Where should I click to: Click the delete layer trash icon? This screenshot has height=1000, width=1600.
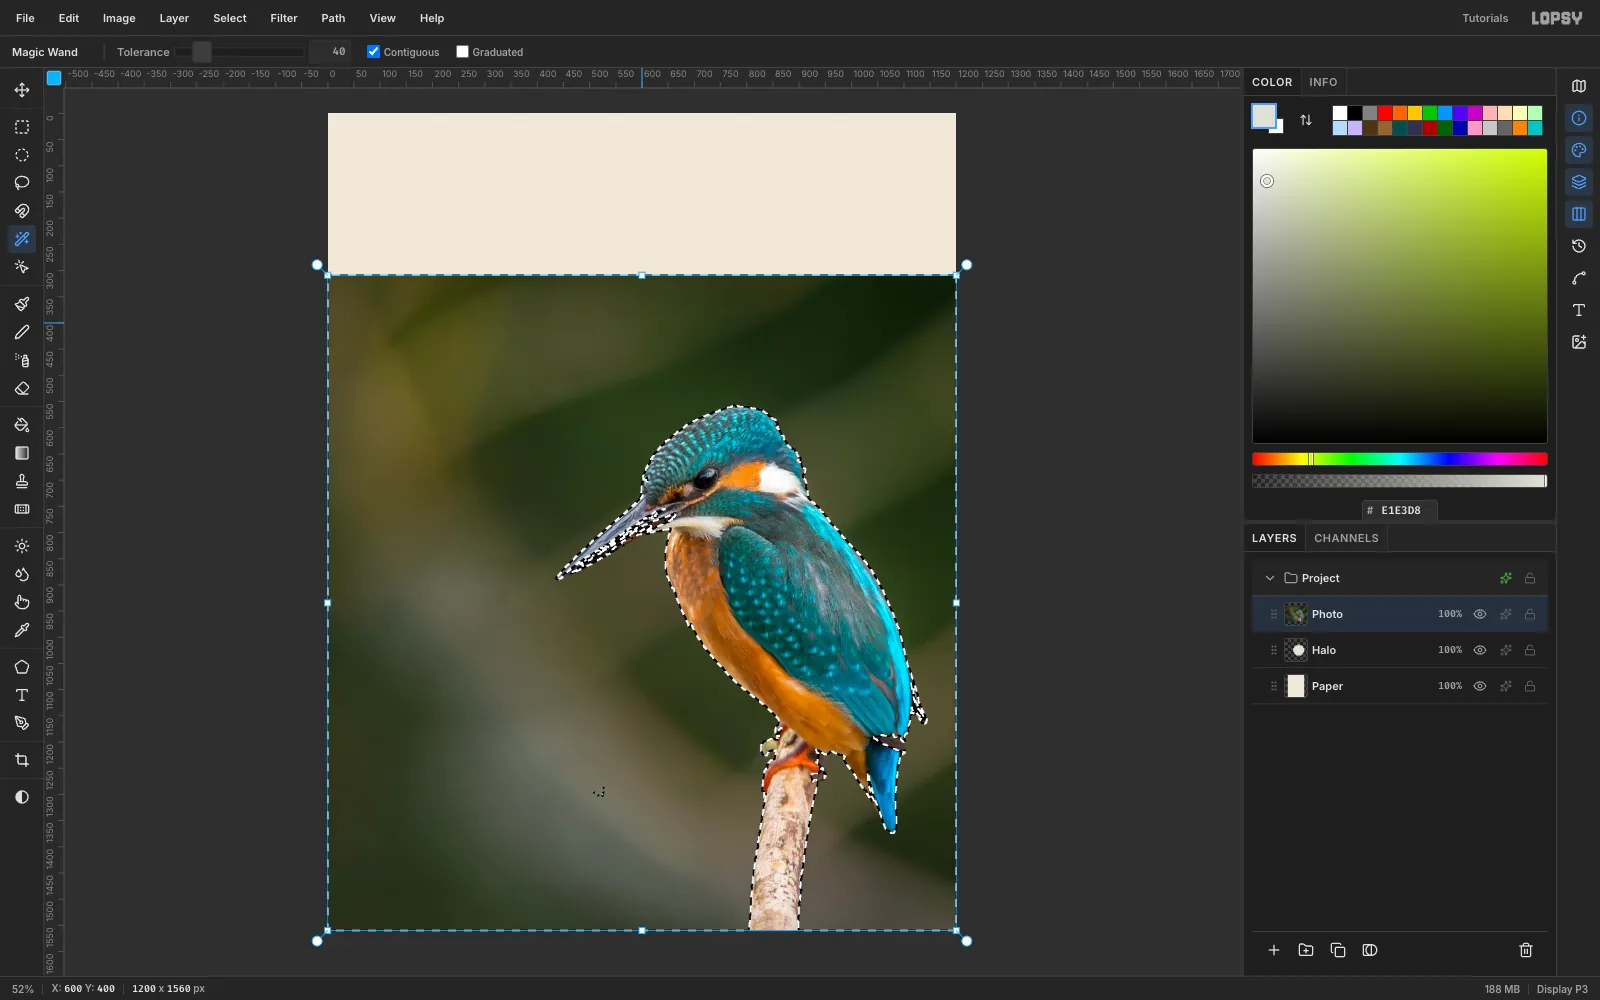[1526, 950]
